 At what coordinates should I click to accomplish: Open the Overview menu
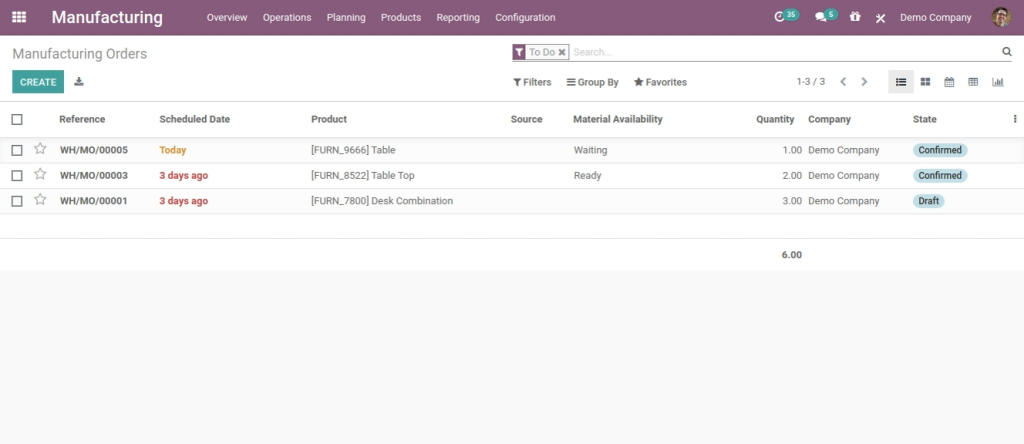click(x=227, y=18)
